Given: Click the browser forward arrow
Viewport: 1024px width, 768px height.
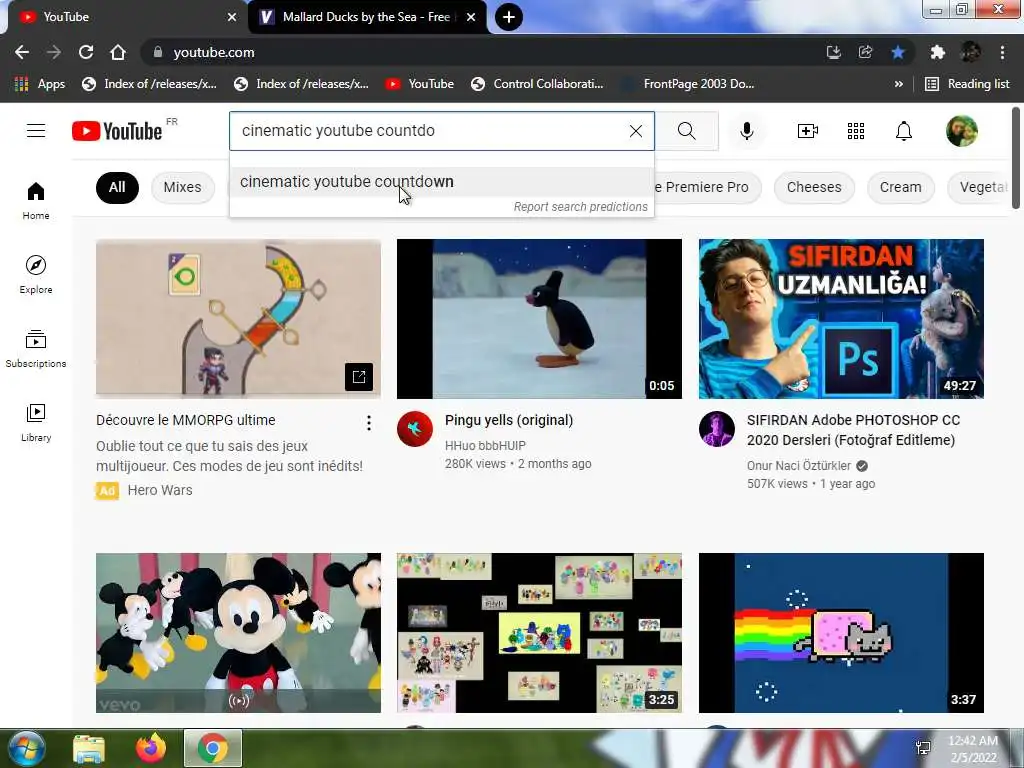Looking at the screenshot, I should point(54,52).
